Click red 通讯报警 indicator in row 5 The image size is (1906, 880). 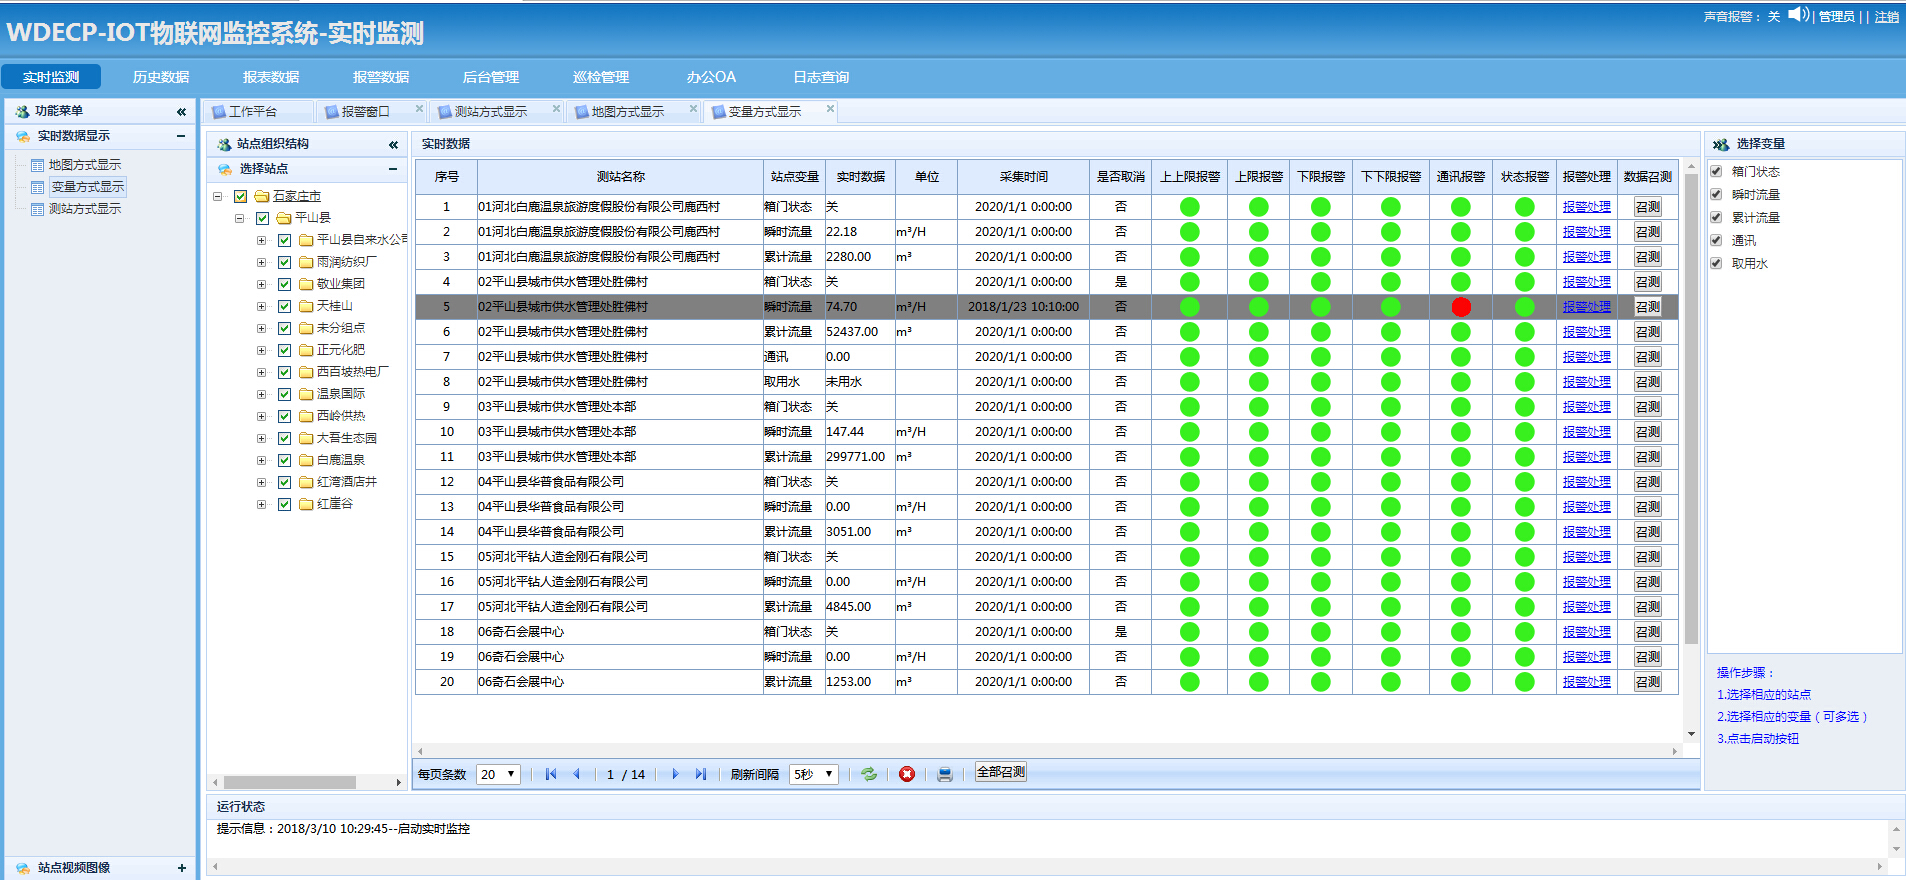pos(1461,307)
